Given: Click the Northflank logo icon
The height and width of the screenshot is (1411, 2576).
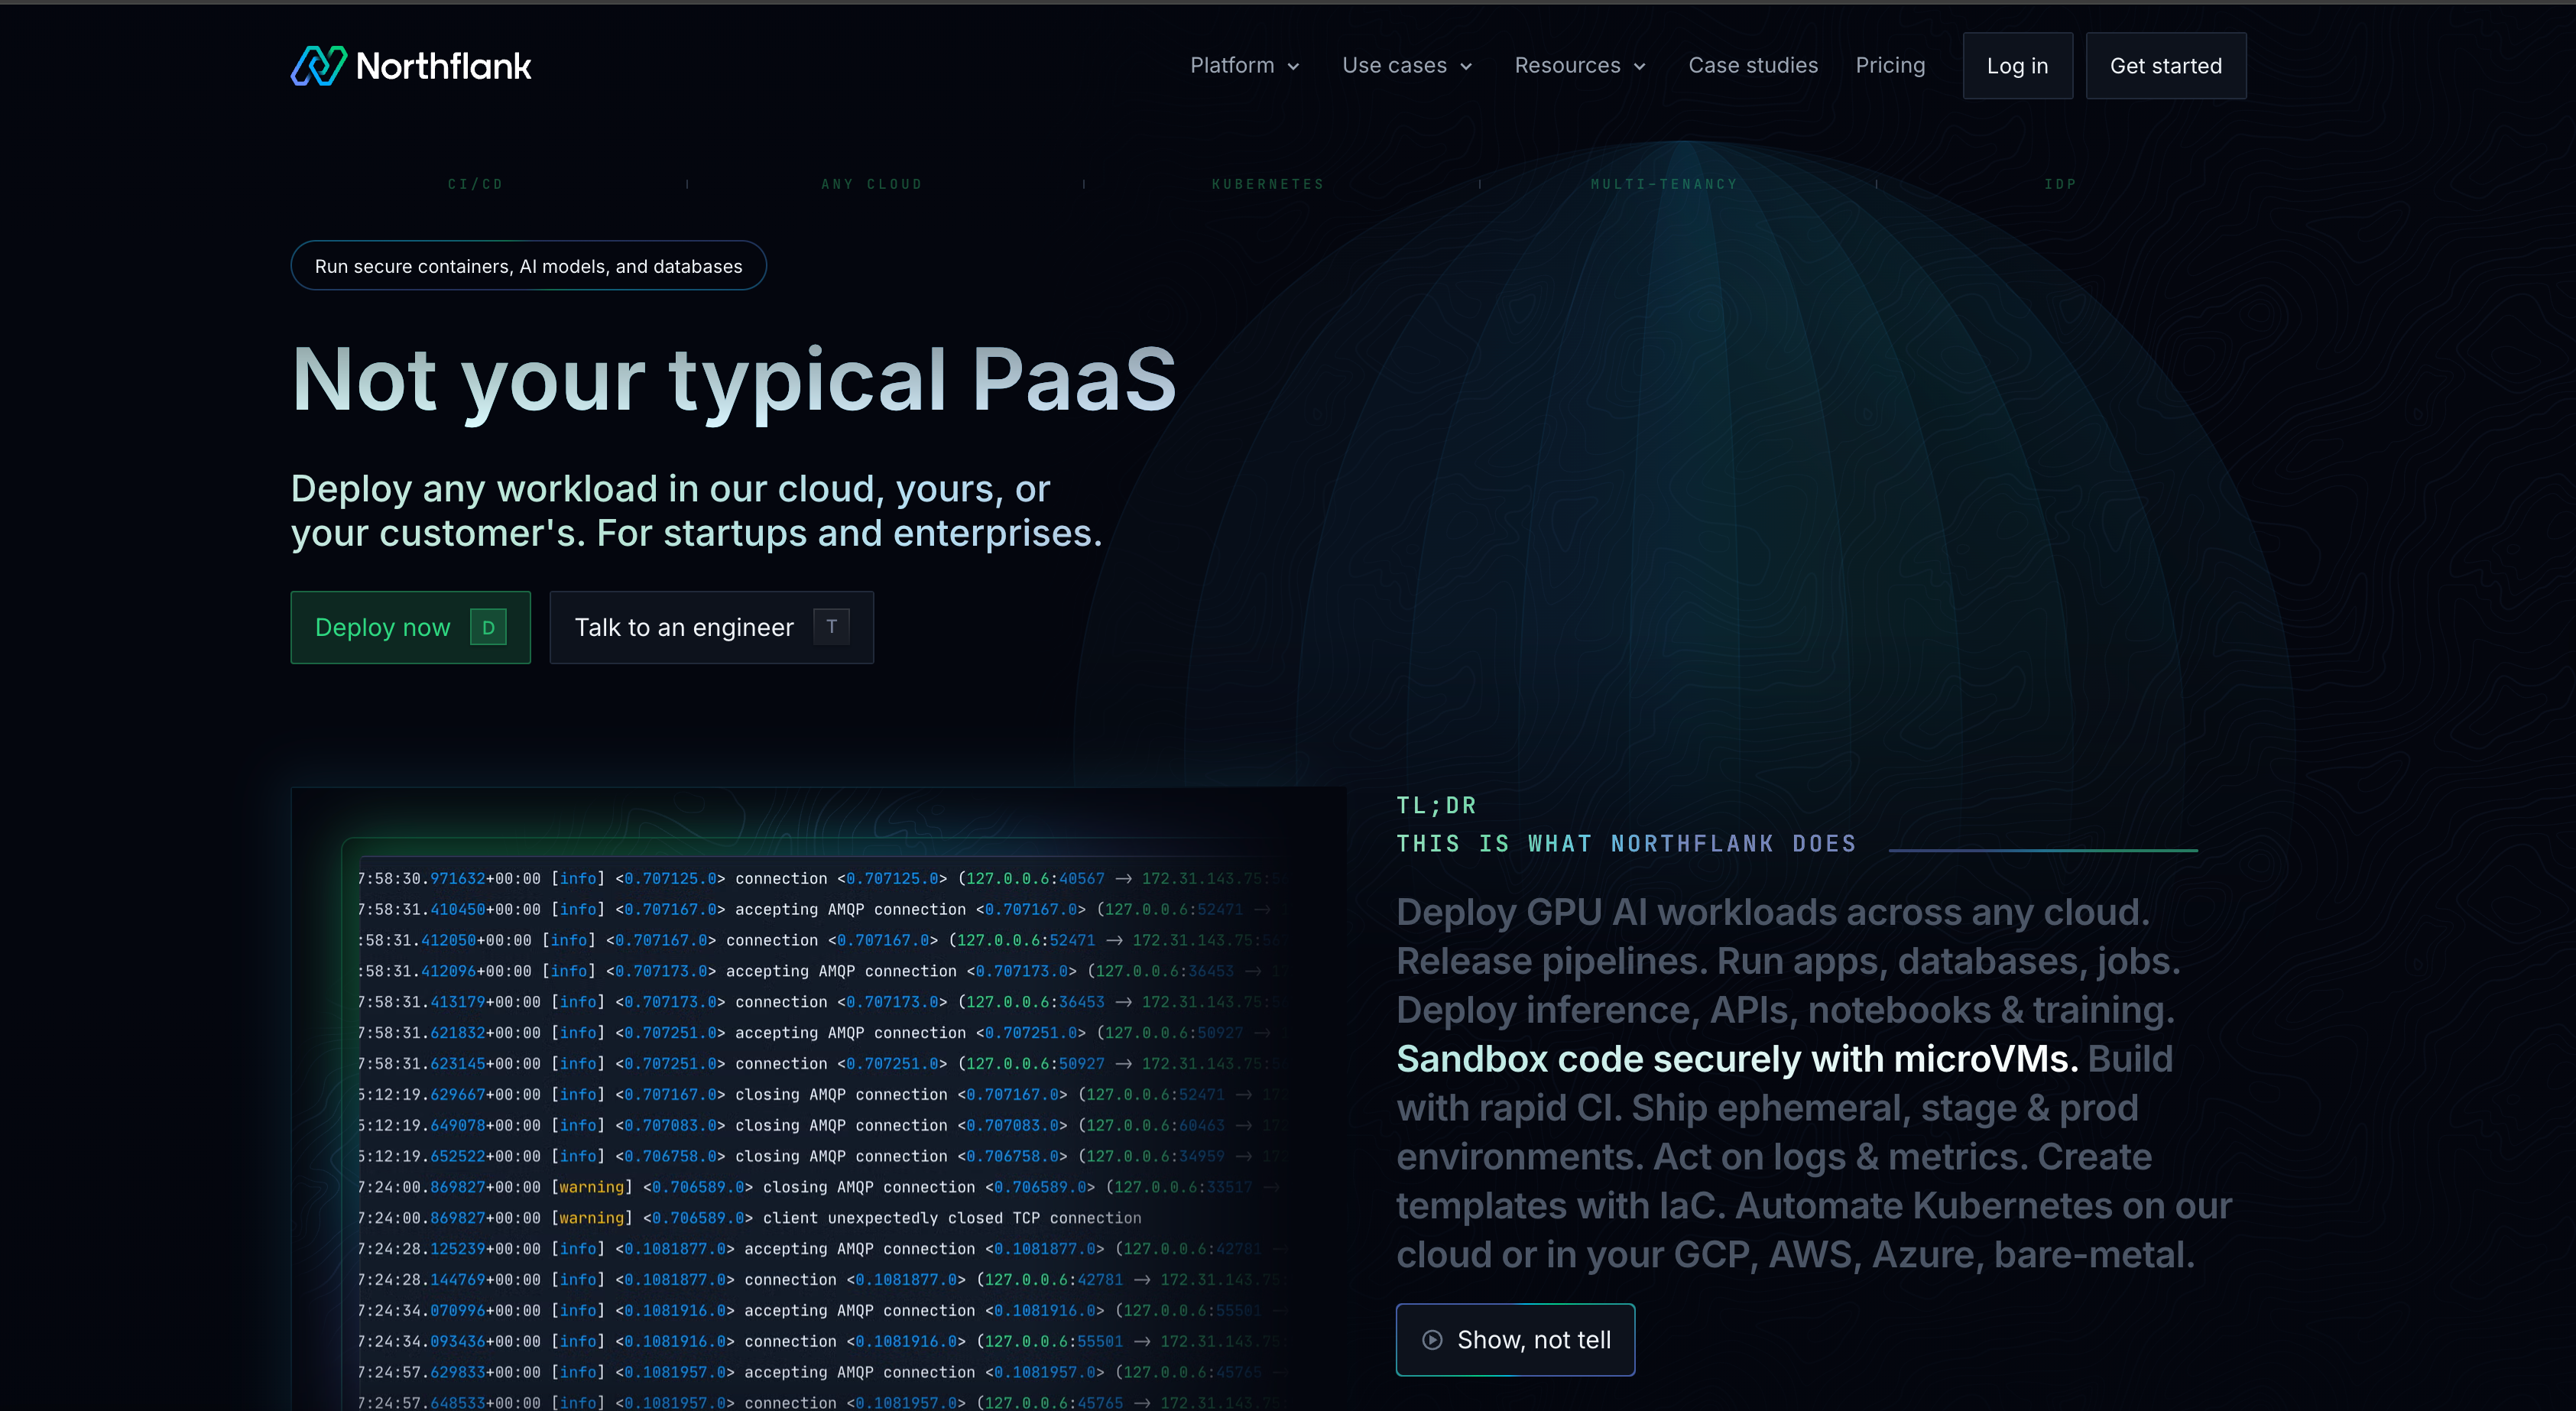Looking at the screenshot, I should click(318, 66).
